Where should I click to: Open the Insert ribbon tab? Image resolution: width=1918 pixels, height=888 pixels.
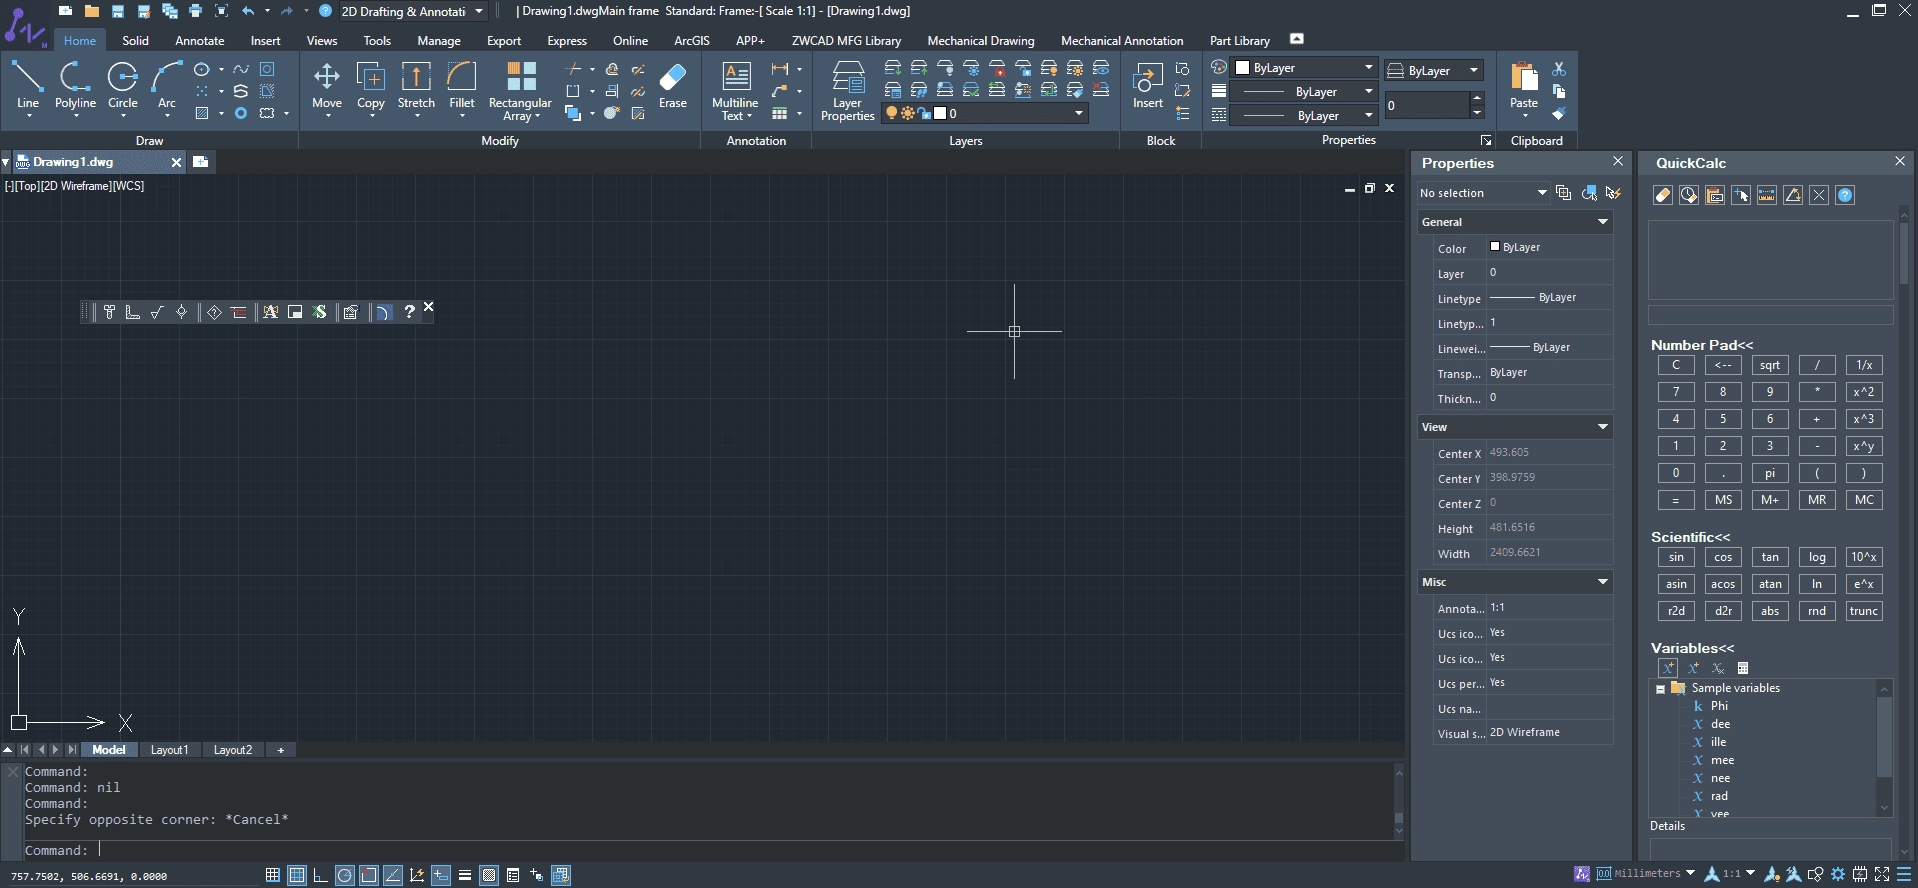(x=265, y=41)
